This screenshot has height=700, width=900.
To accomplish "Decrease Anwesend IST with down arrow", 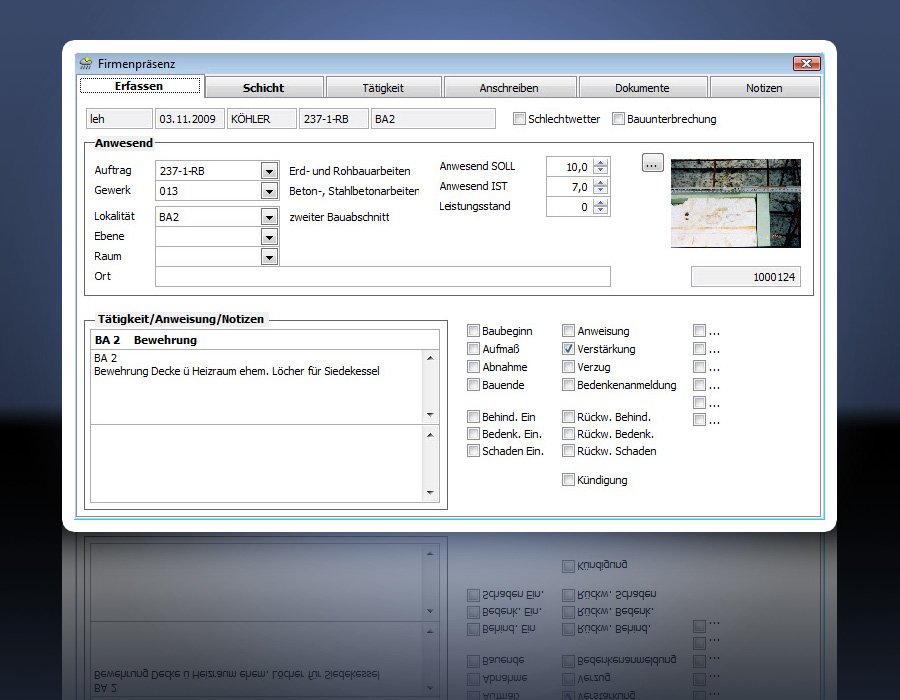I will tap(600, 191).
